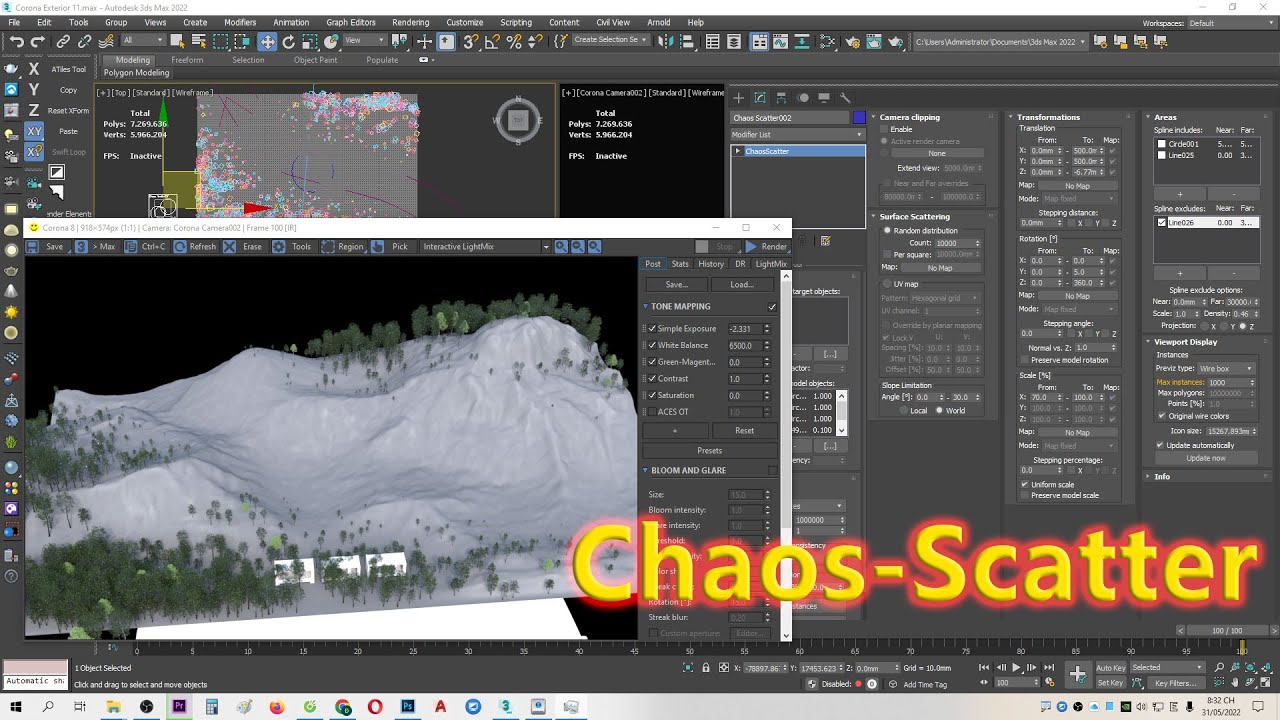Toggle Simple Exposure checkbox
The width and height of the screenshot is (1280, 720).
tap(652, 328)
